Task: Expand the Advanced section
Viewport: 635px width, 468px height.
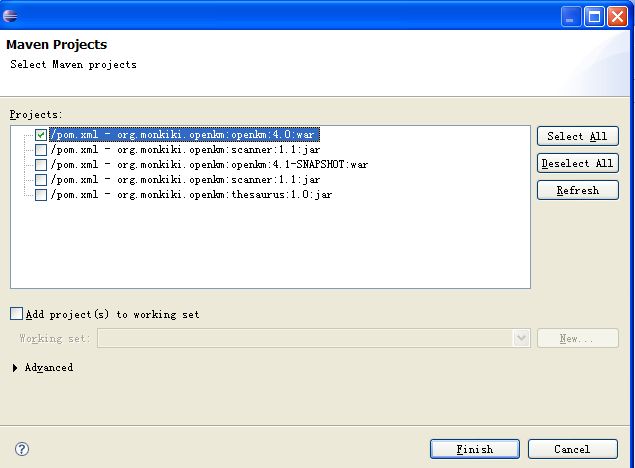Action: tap(15, 368)
